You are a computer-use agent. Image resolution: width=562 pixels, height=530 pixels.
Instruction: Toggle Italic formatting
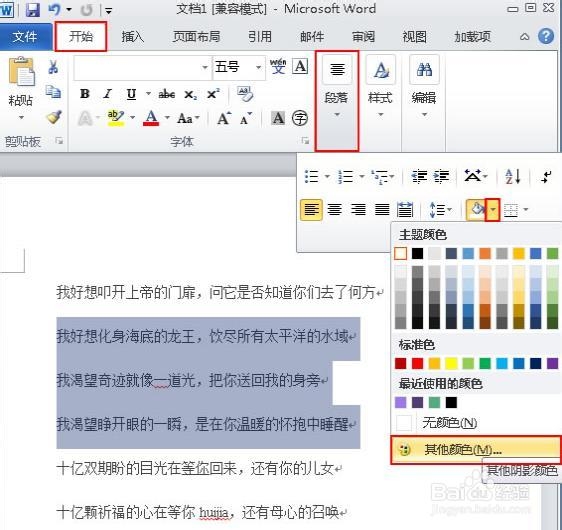click(107, 94)
